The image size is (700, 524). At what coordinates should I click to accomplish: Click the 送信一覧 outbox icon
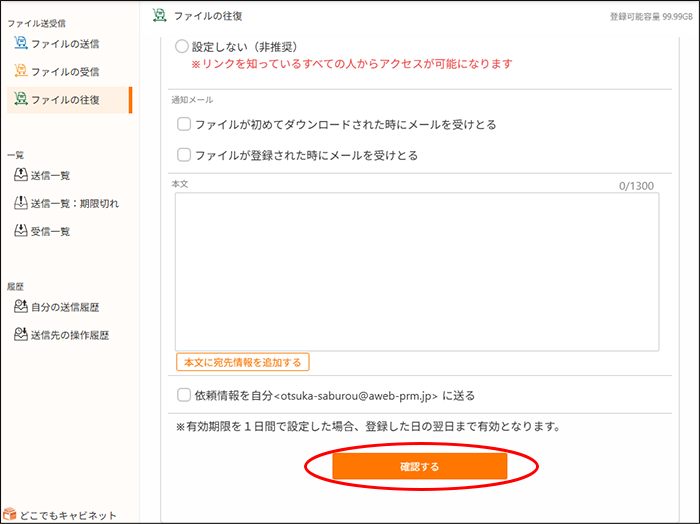coord(21,175)
